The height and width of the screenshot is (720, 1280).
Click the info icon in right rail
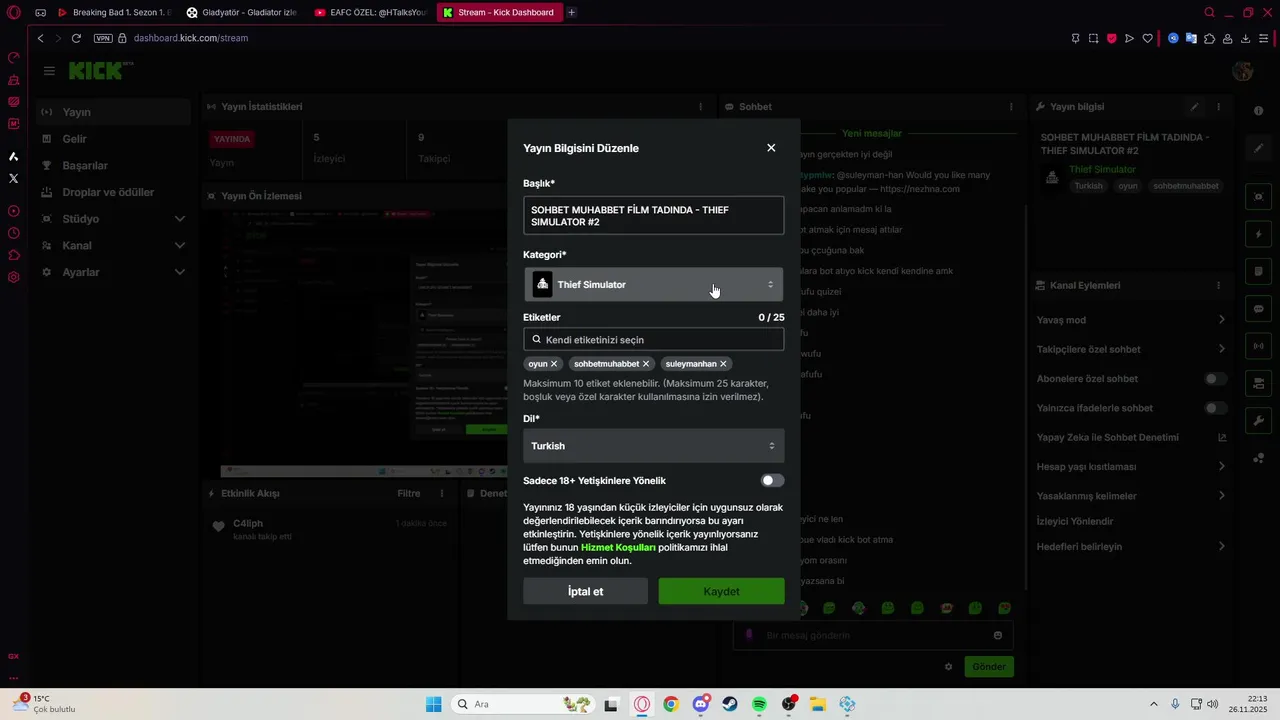pyautogui.click(x=1259, y=111)
